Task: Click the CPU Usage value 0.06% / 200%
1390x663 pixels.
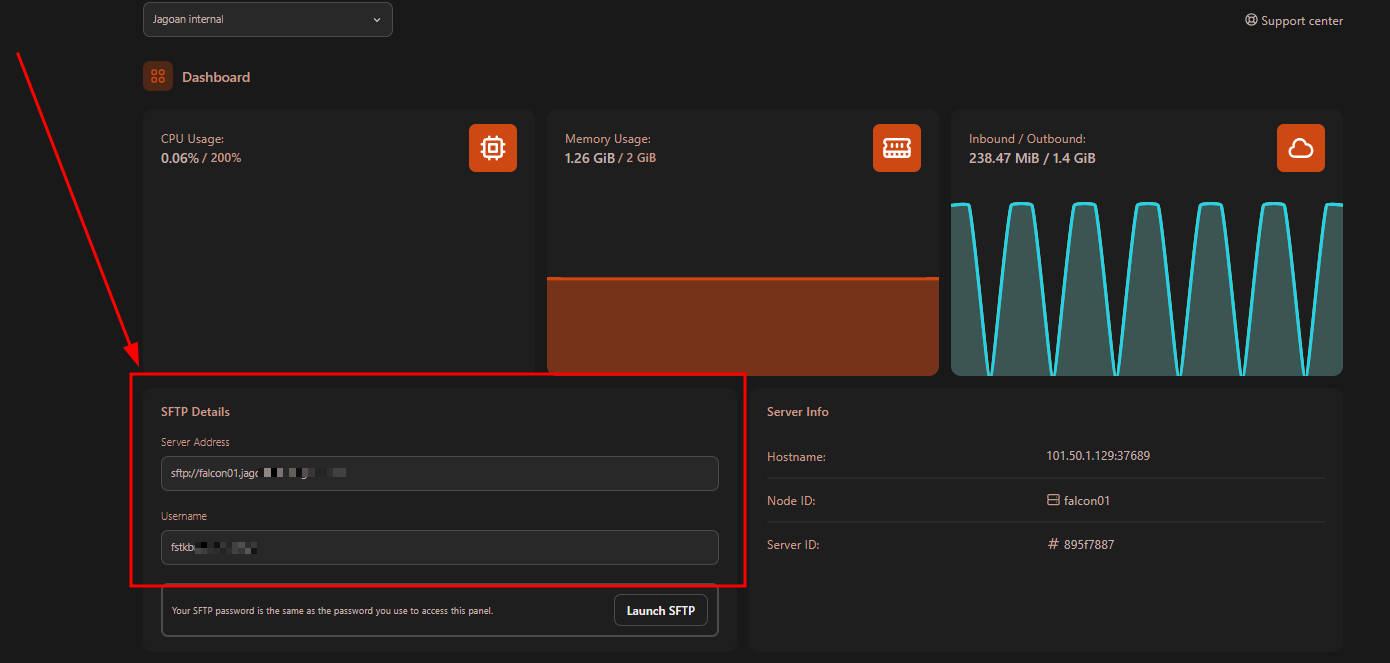Action: click(x=201, y=158)
